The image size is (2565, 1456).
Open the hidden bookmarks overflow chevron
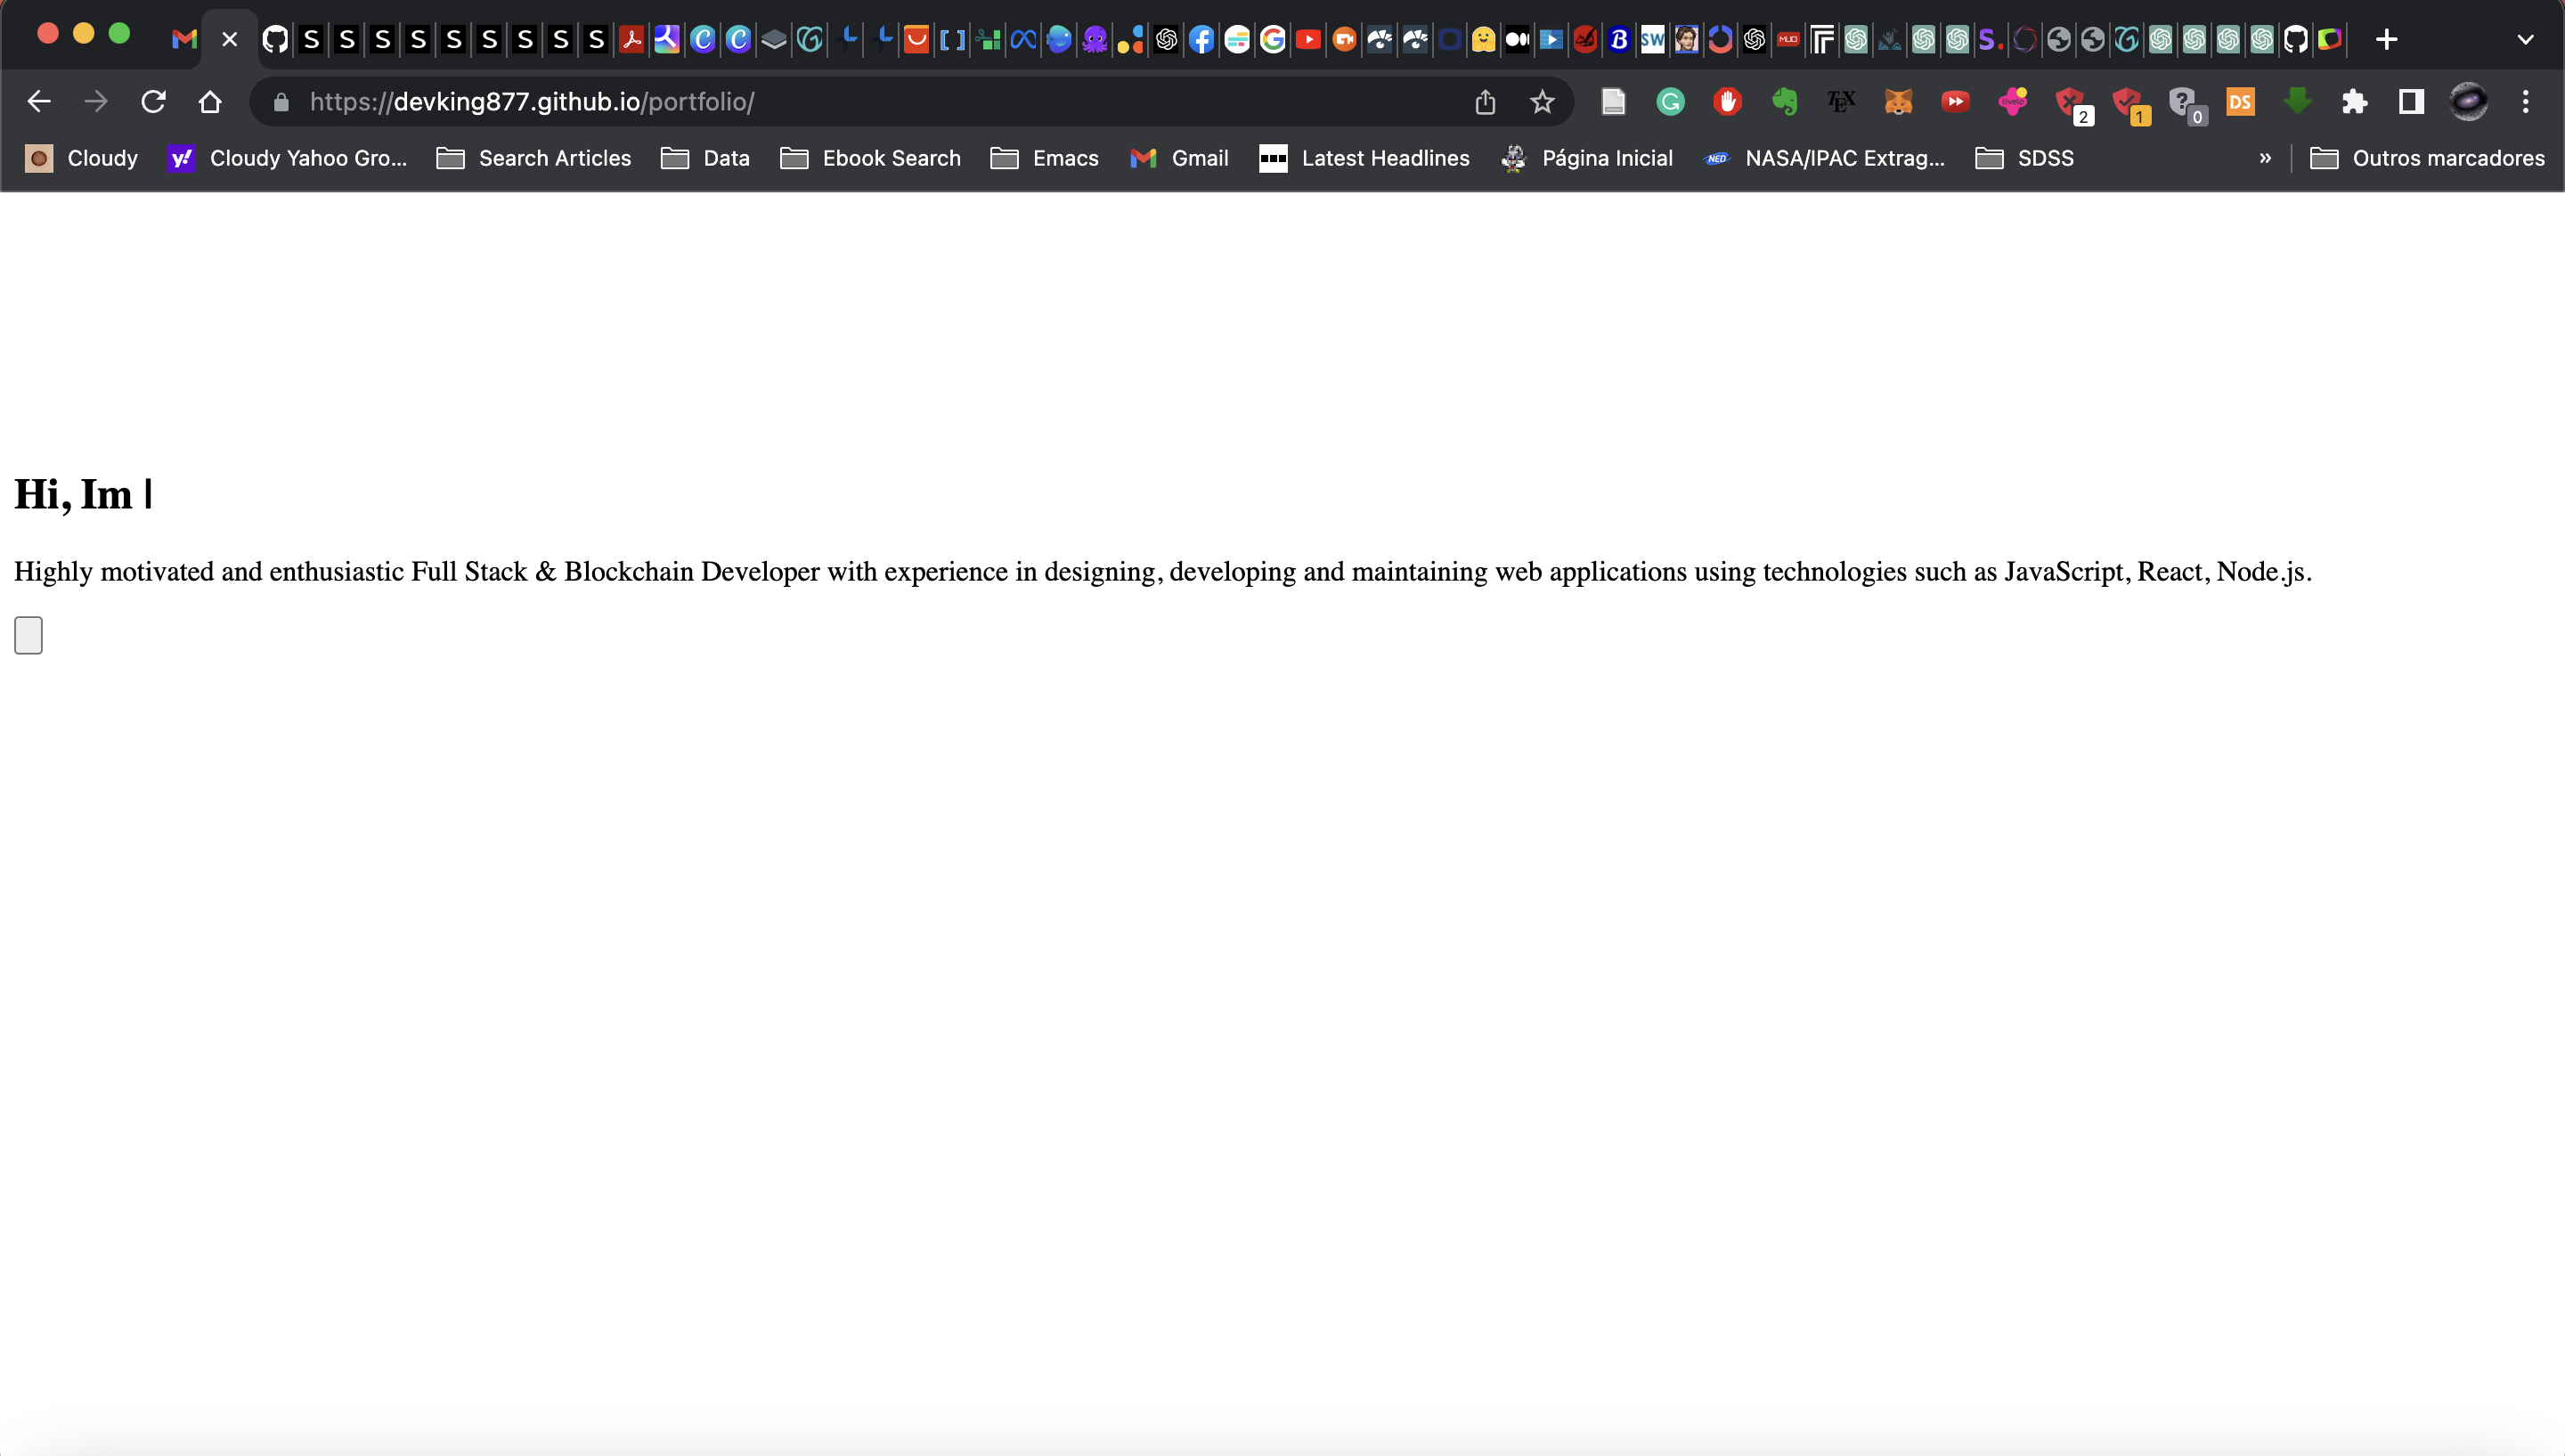coord(2265,158)
